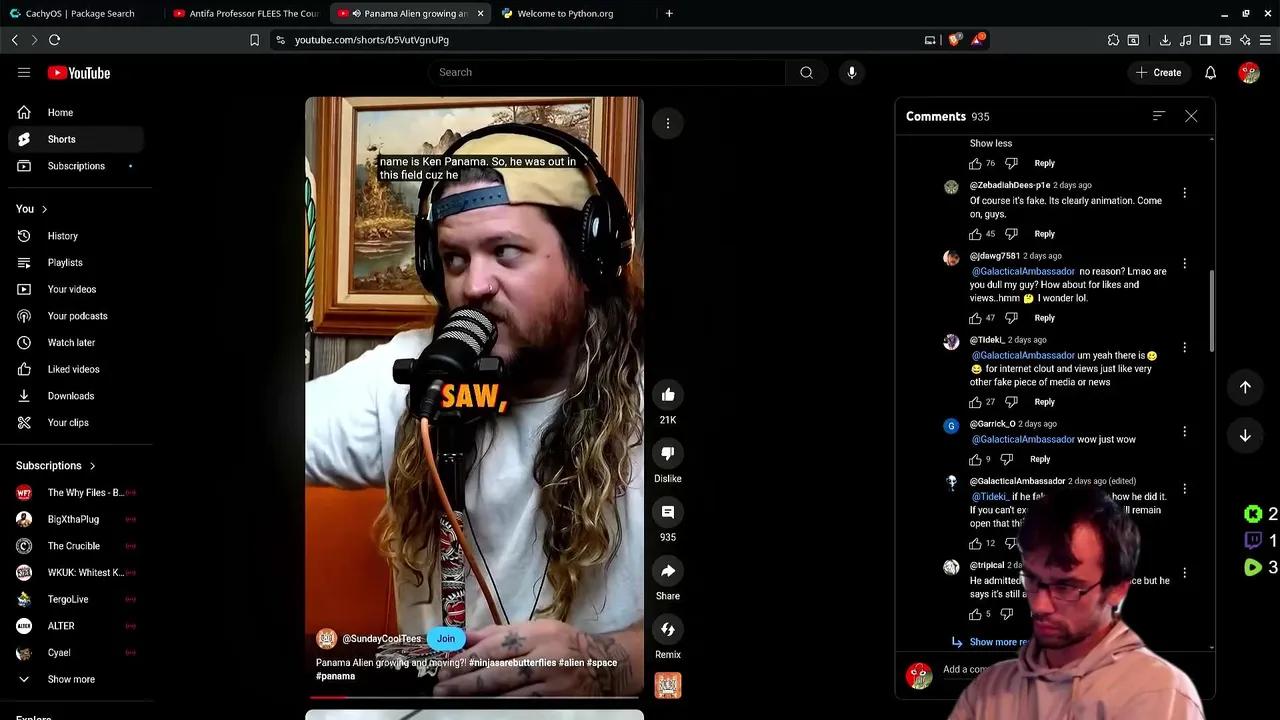The height and width of the screenshot is (720, 1280).
Task: Go to YouTube home via logo
Action: 78,73
